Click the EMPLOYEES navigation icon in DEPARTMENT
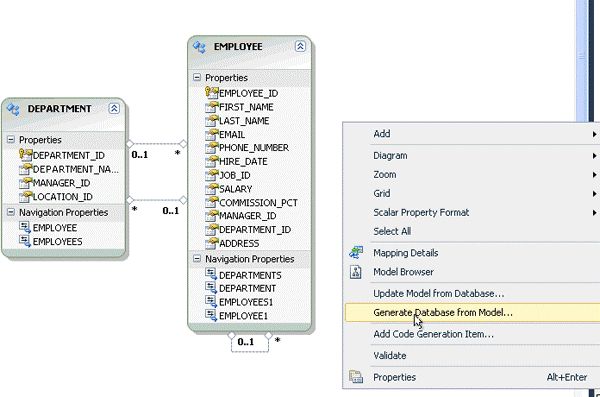The height and width of the screenshot is (397, 600). click(25, 241)
